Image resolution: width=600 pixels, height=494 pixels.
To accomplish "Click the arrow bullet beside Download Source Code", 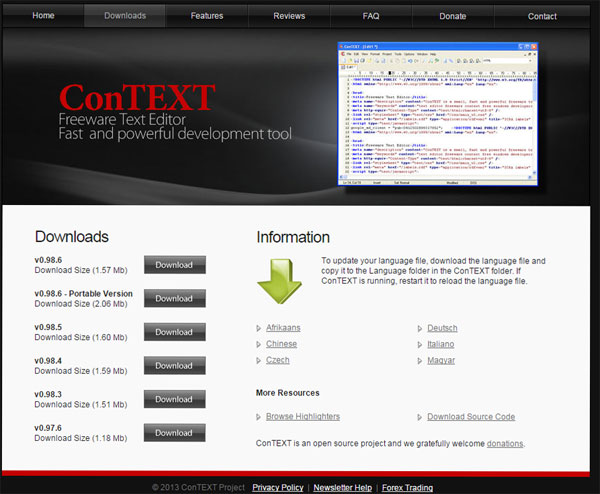I will 420,417.
